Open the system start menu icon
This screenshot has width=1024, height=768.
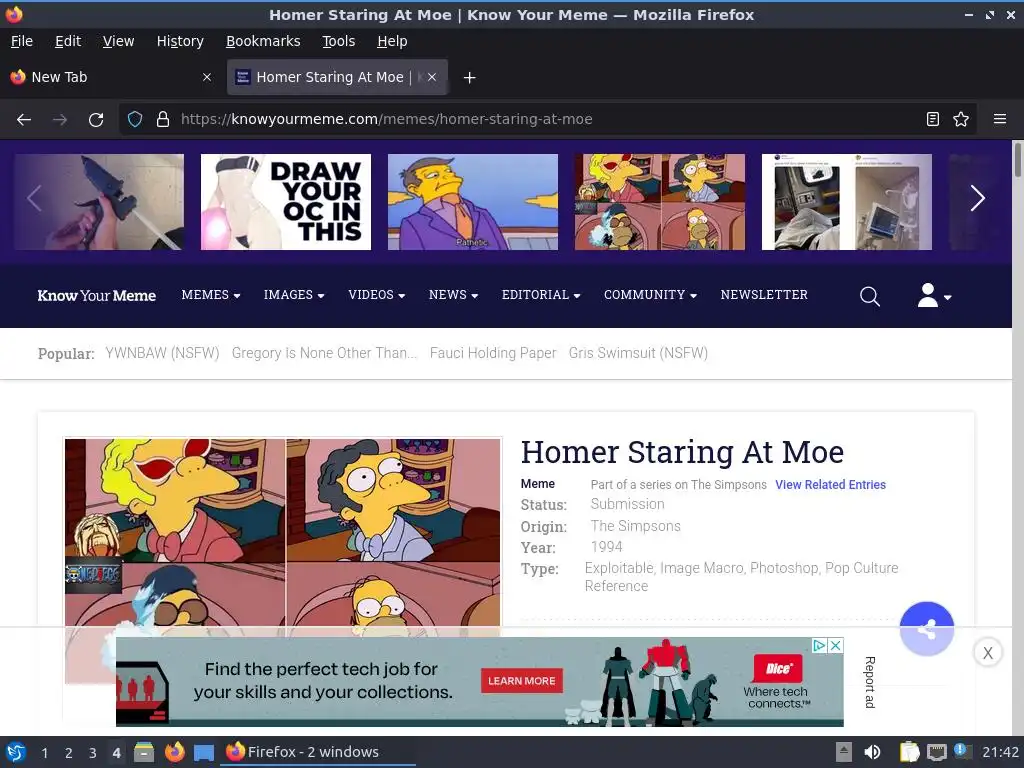coord(16,752)
